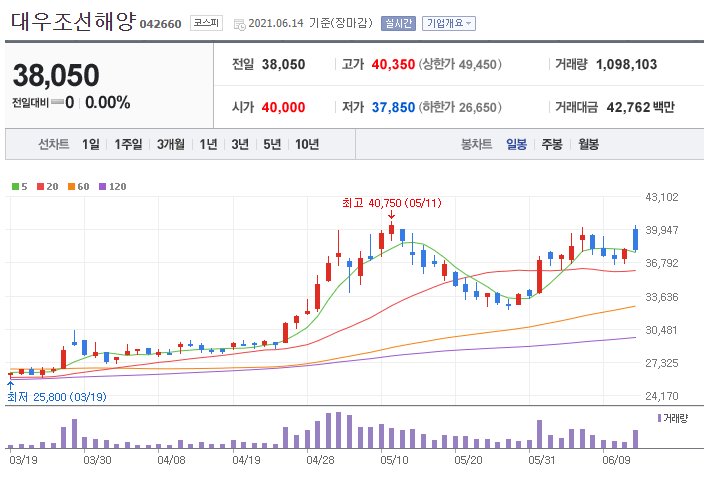704x489 pixels.
Task: Switch to 일봉 daily candle chart
Action: 516,144
